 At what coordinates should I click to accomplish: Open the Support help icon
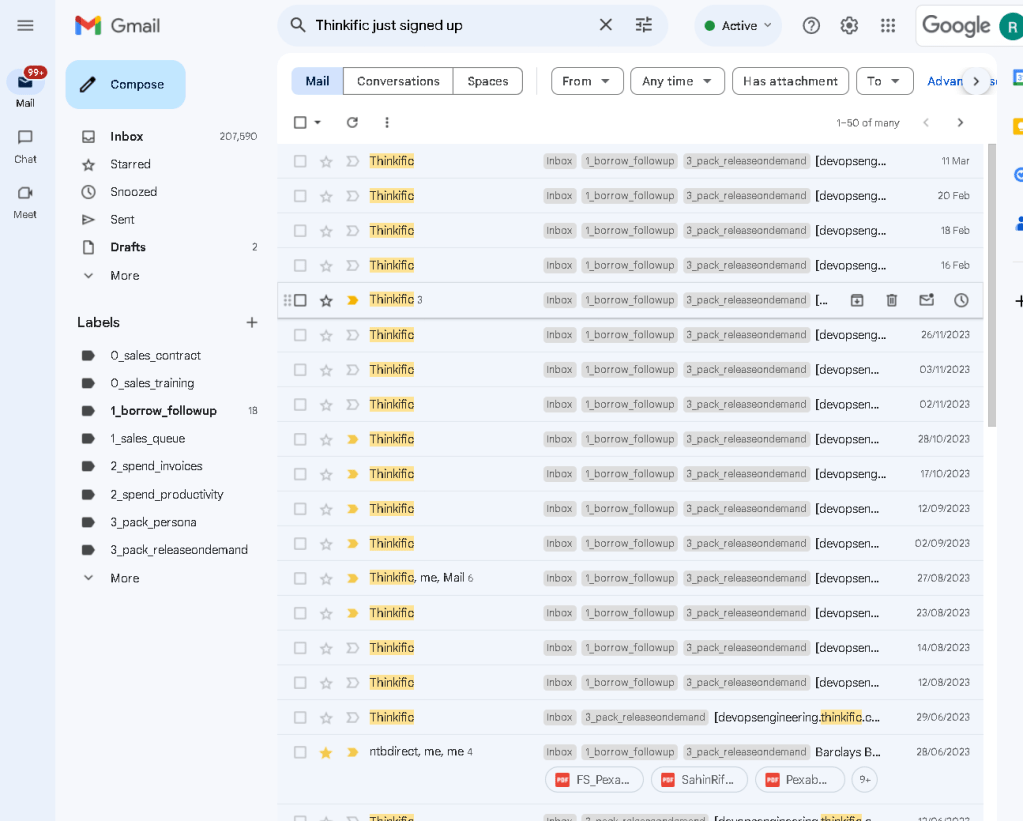pyautogui.click(x=811, y=25)
